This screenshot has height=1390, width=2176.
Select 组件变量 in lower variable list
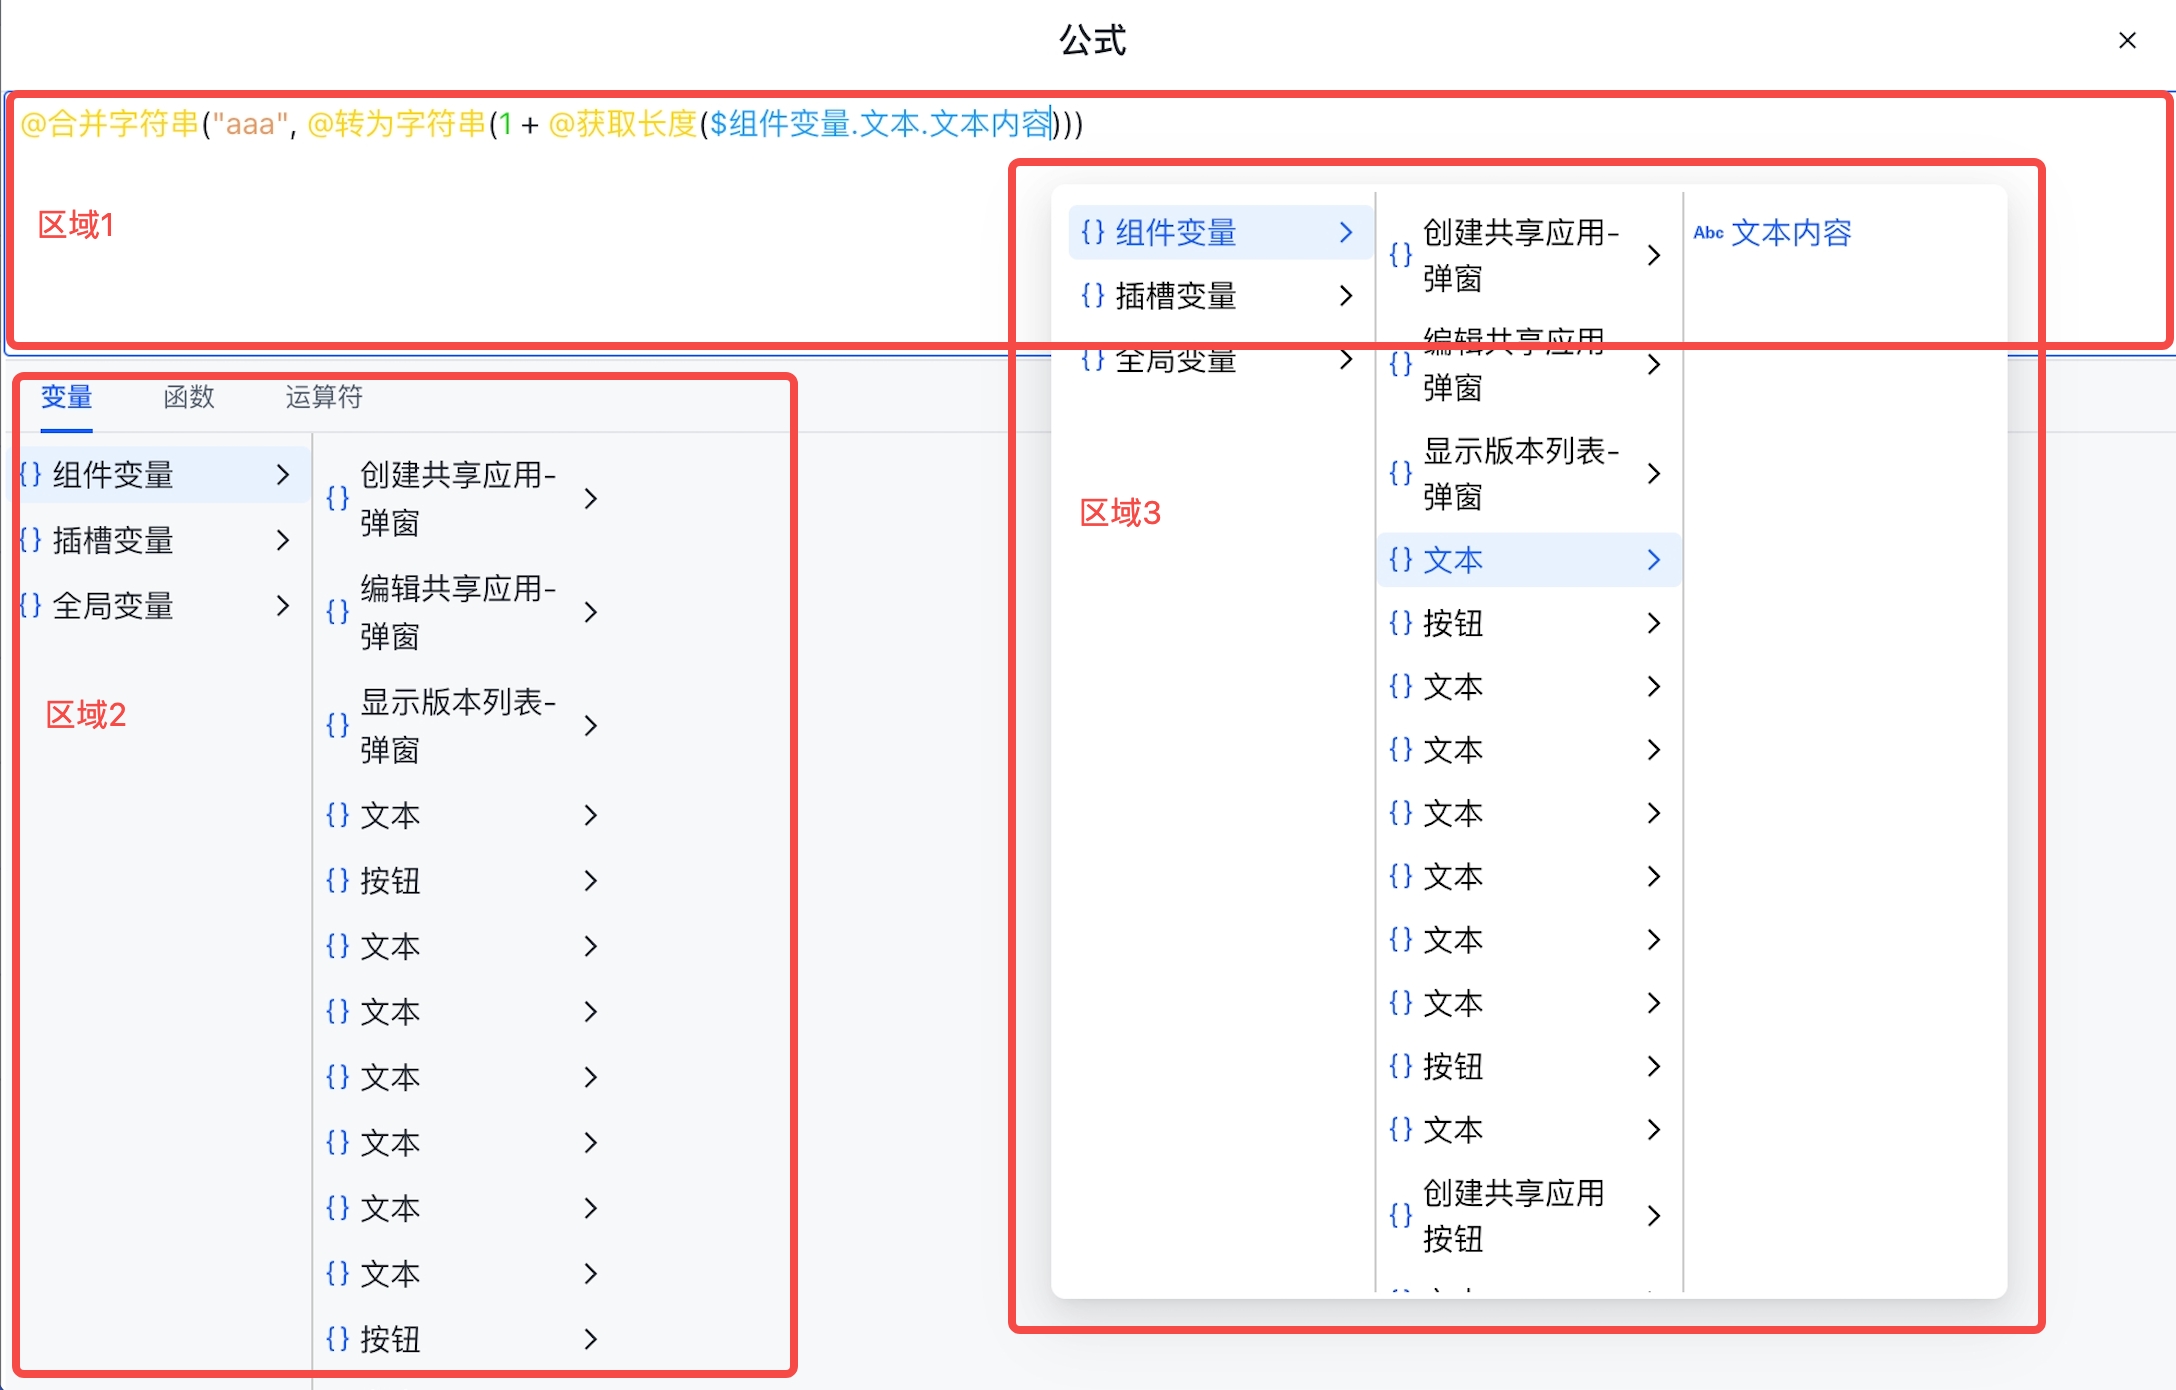(113, 474)
